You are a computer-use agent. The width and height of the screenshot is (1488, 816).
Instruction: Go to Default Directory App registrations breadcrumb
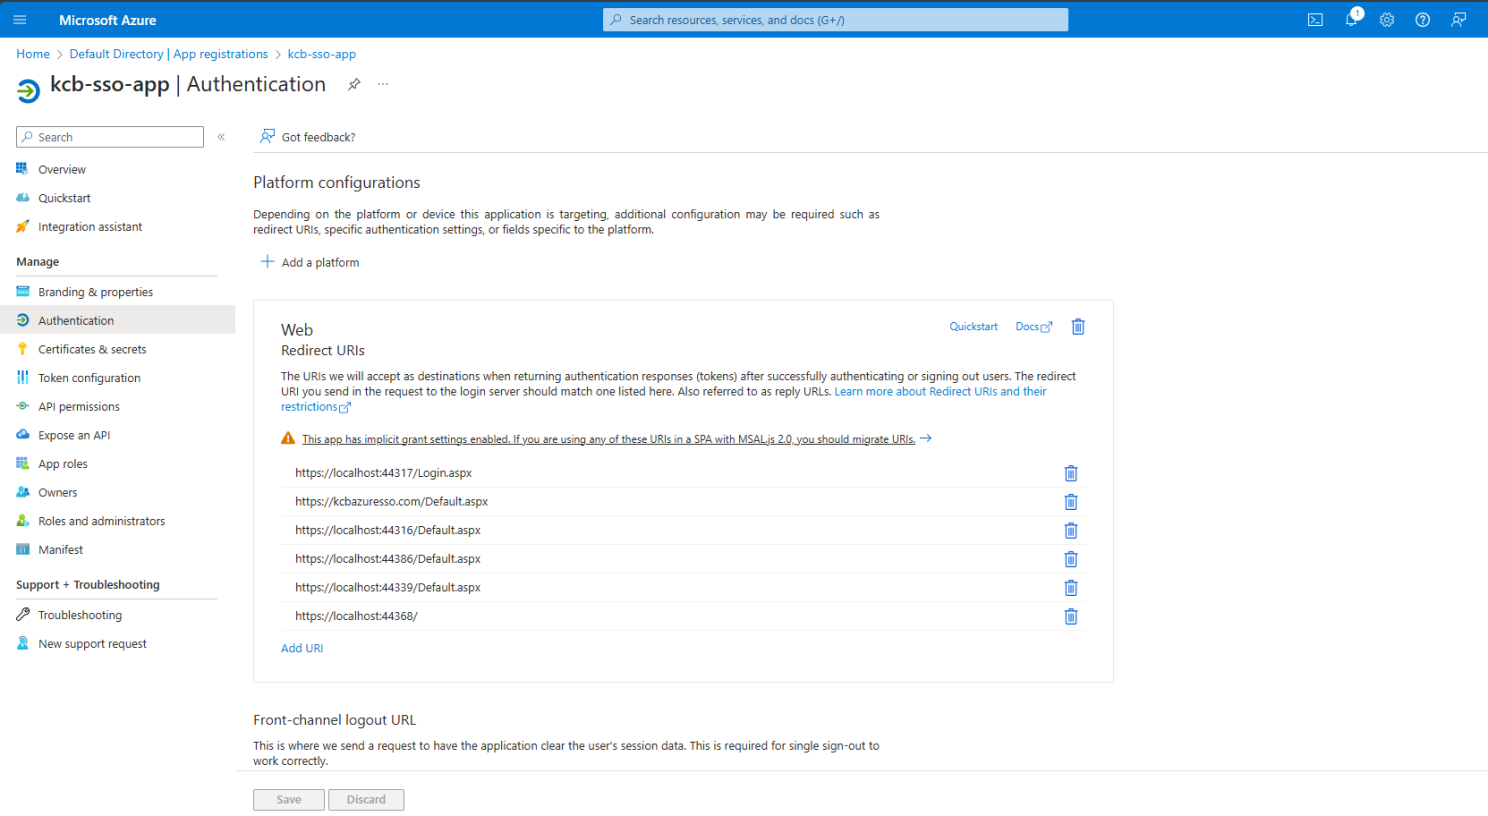point(169,54)
